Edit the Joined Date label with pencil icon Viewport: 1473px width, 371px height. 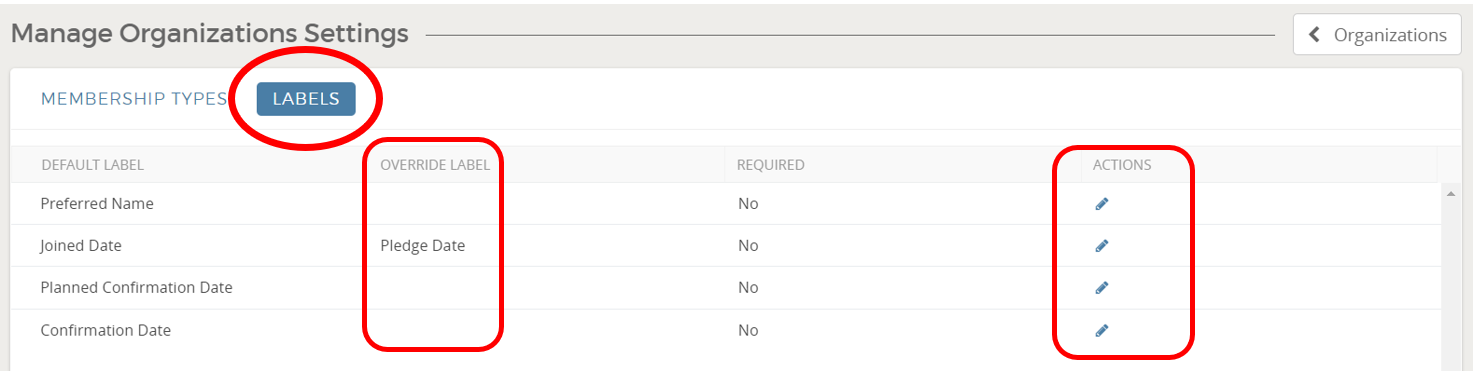click(1102, 246)
